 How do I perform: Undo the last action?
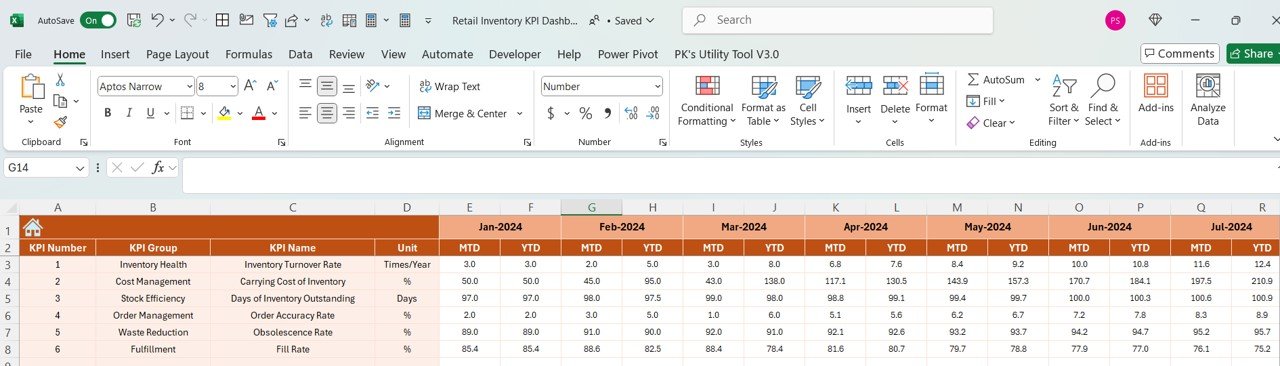[x=158, y=20]
